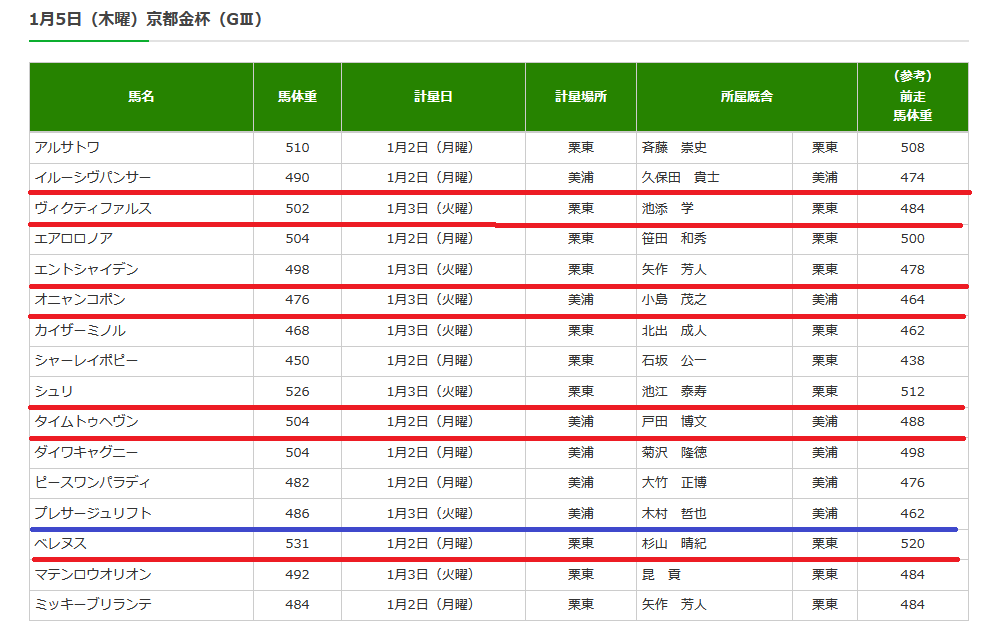Click weight value 510 for アルサトワ

tap(297, 147)
